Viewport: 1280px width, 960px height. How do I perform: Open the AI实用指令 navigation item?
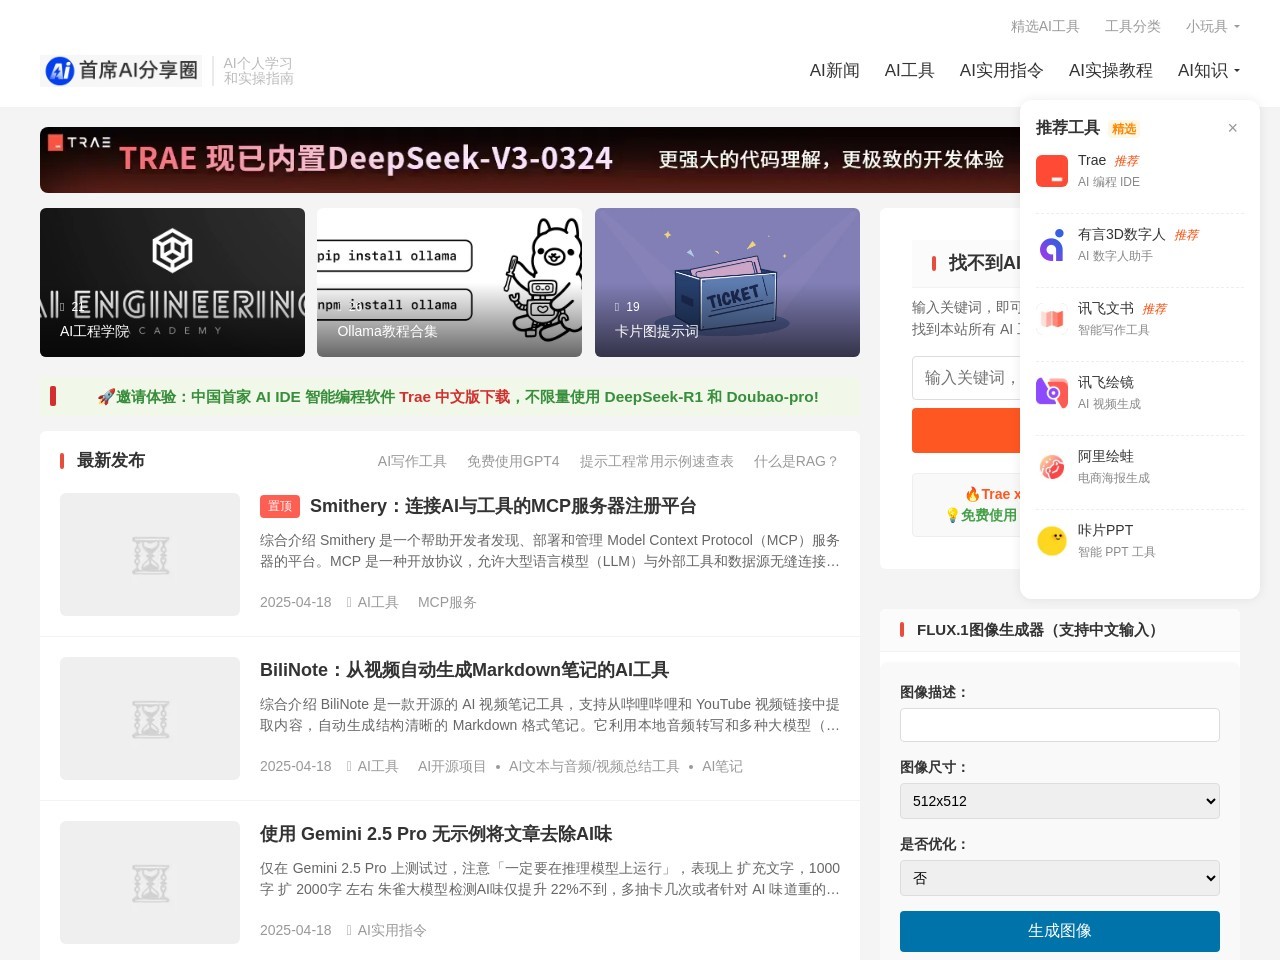tap(1002, 70)
